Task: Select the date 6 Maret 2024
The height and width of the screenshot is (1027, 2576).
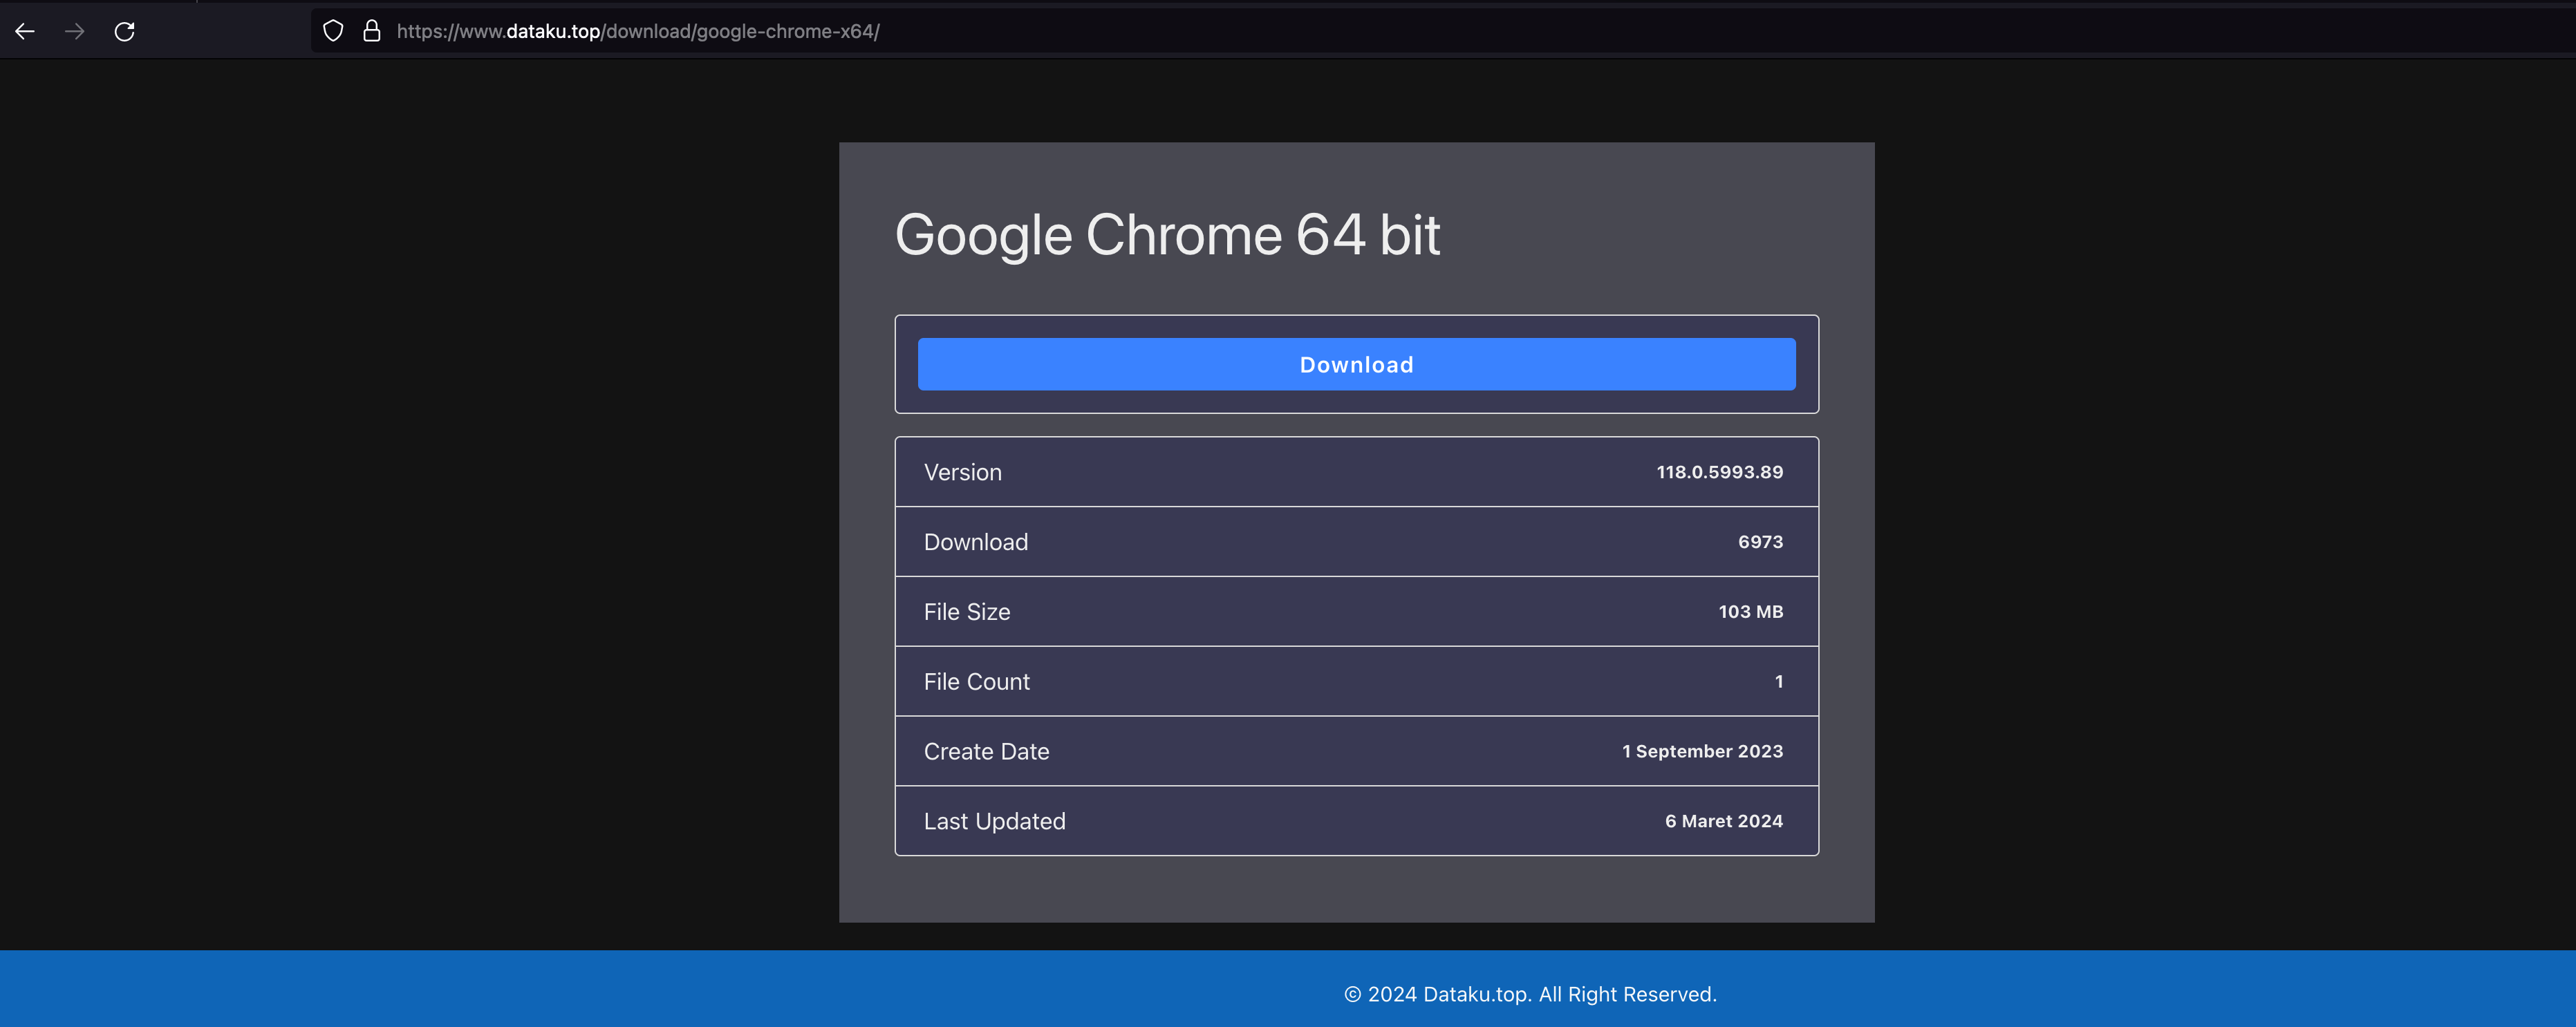Action: pos(1723,821)
